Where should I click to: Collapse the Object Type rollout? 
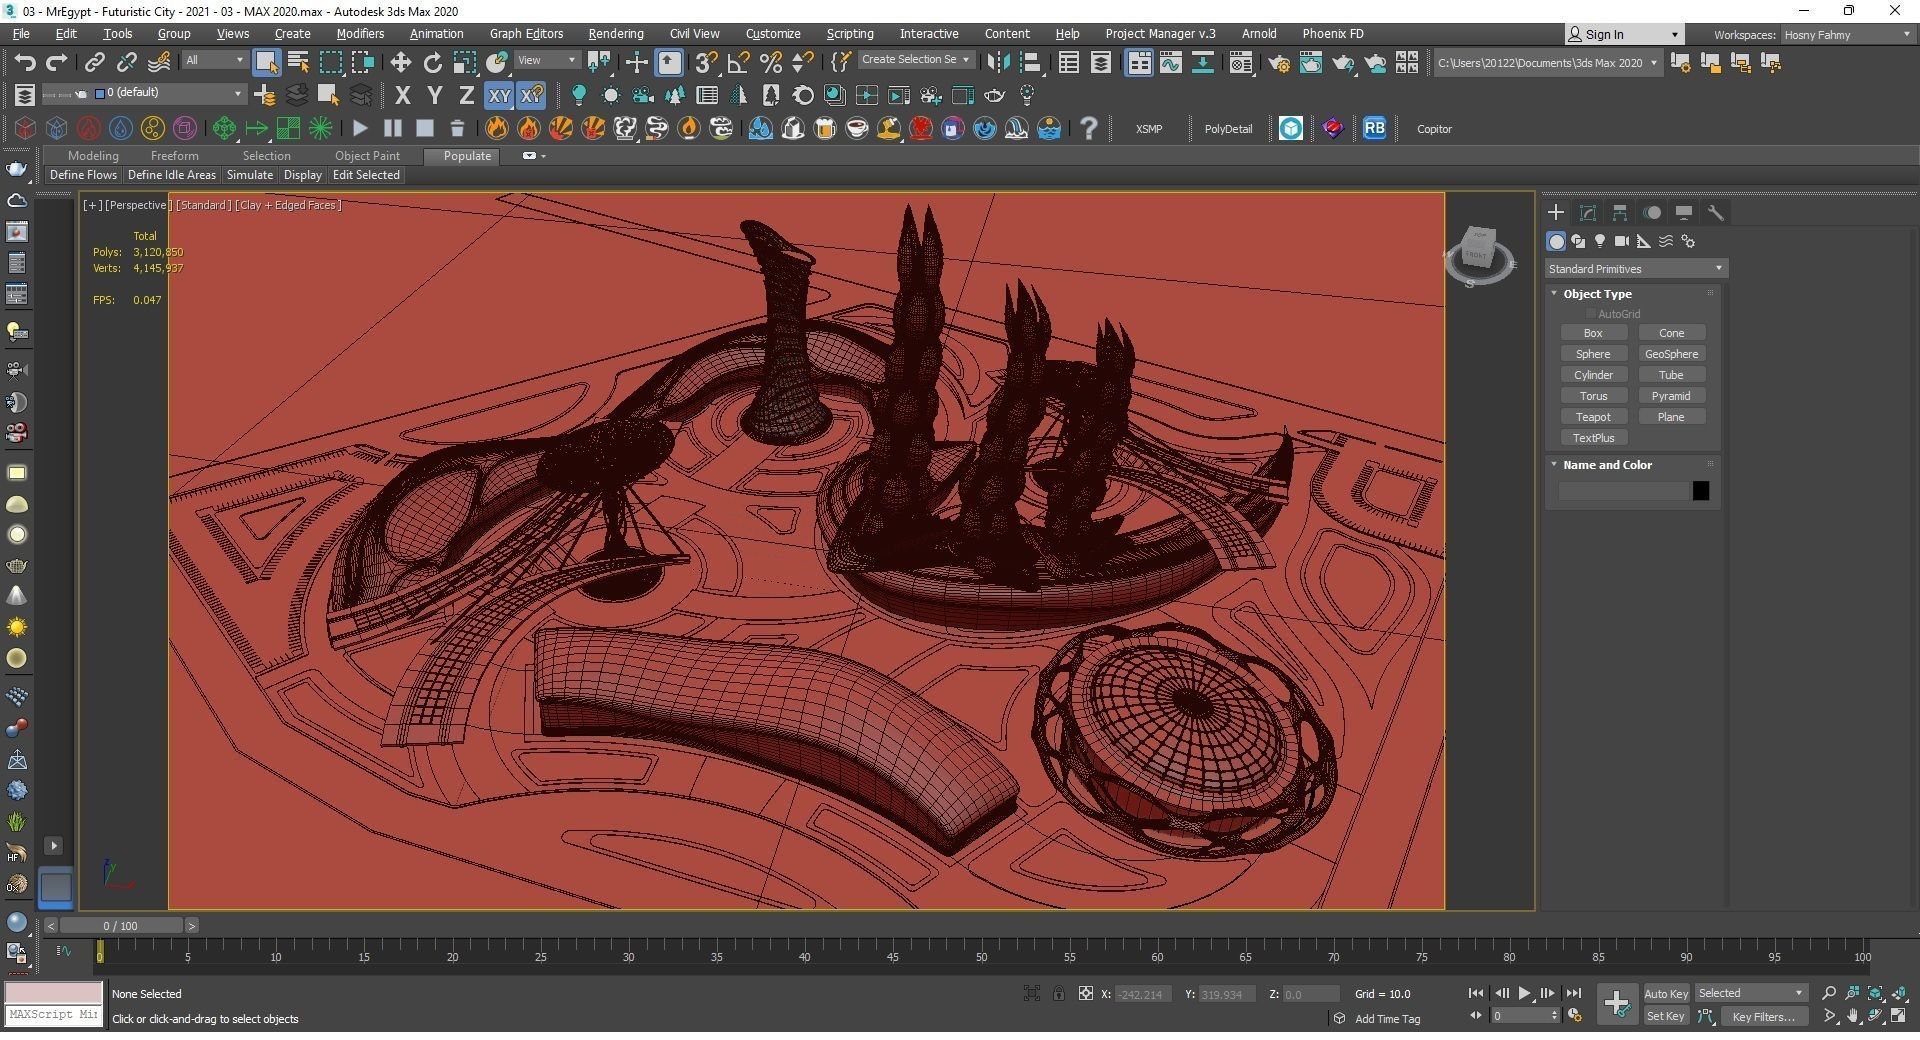click(1596, 294)
